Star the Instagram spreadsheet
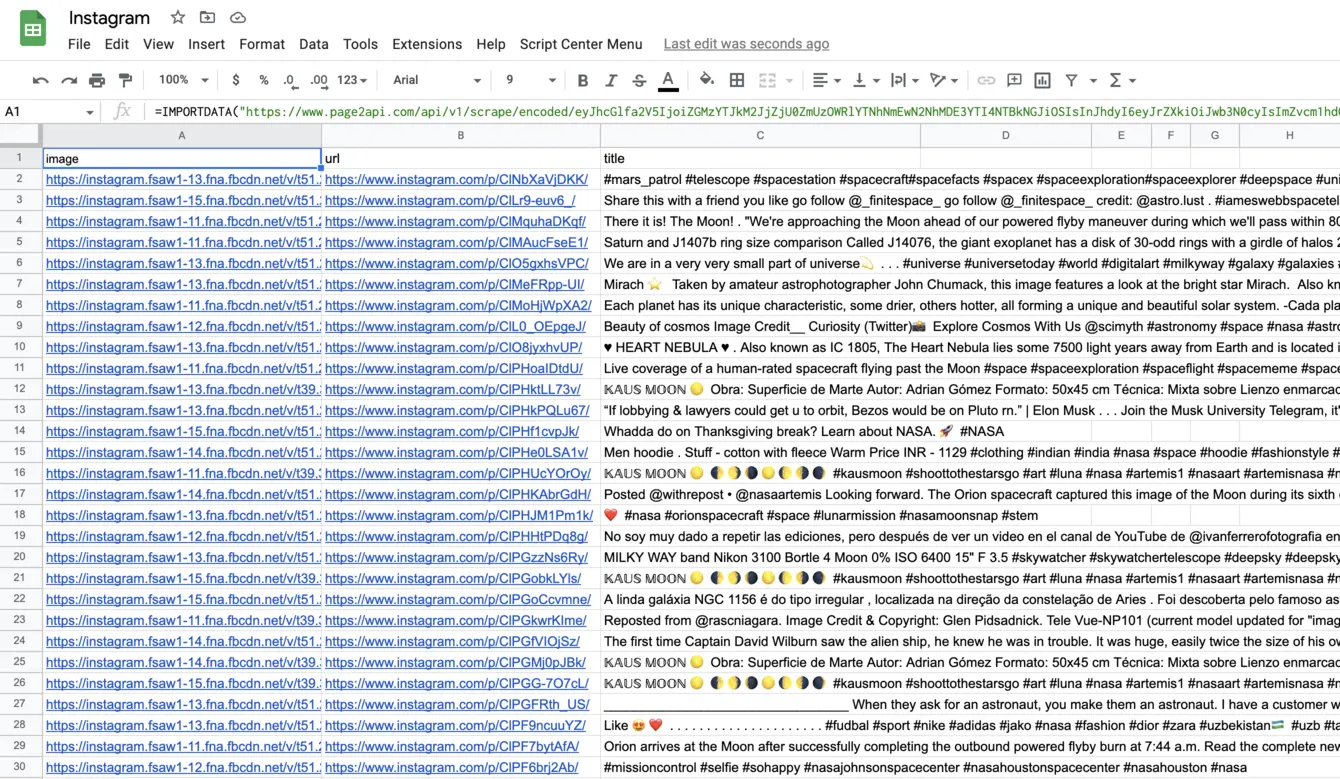1340x779 pixels. (x=178, y=18)
